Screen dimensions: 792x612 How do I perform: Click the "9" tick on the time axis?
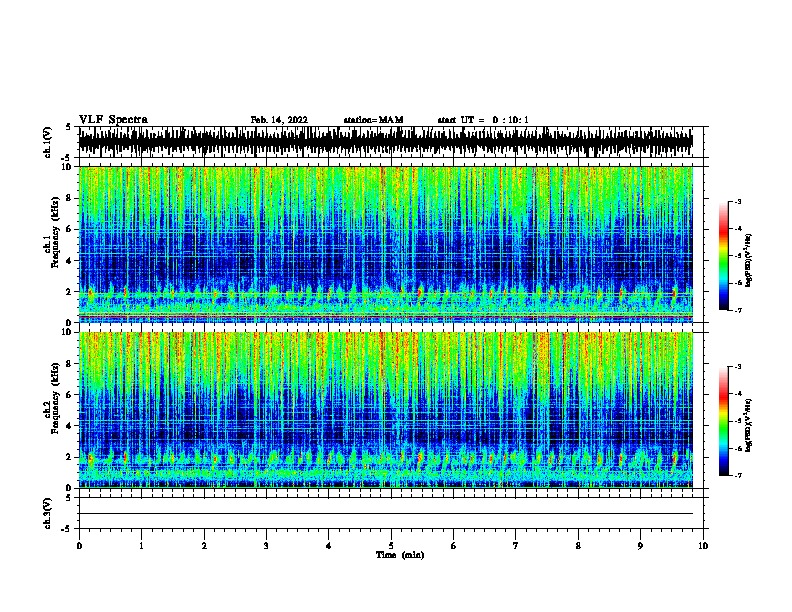click(640, 546)
